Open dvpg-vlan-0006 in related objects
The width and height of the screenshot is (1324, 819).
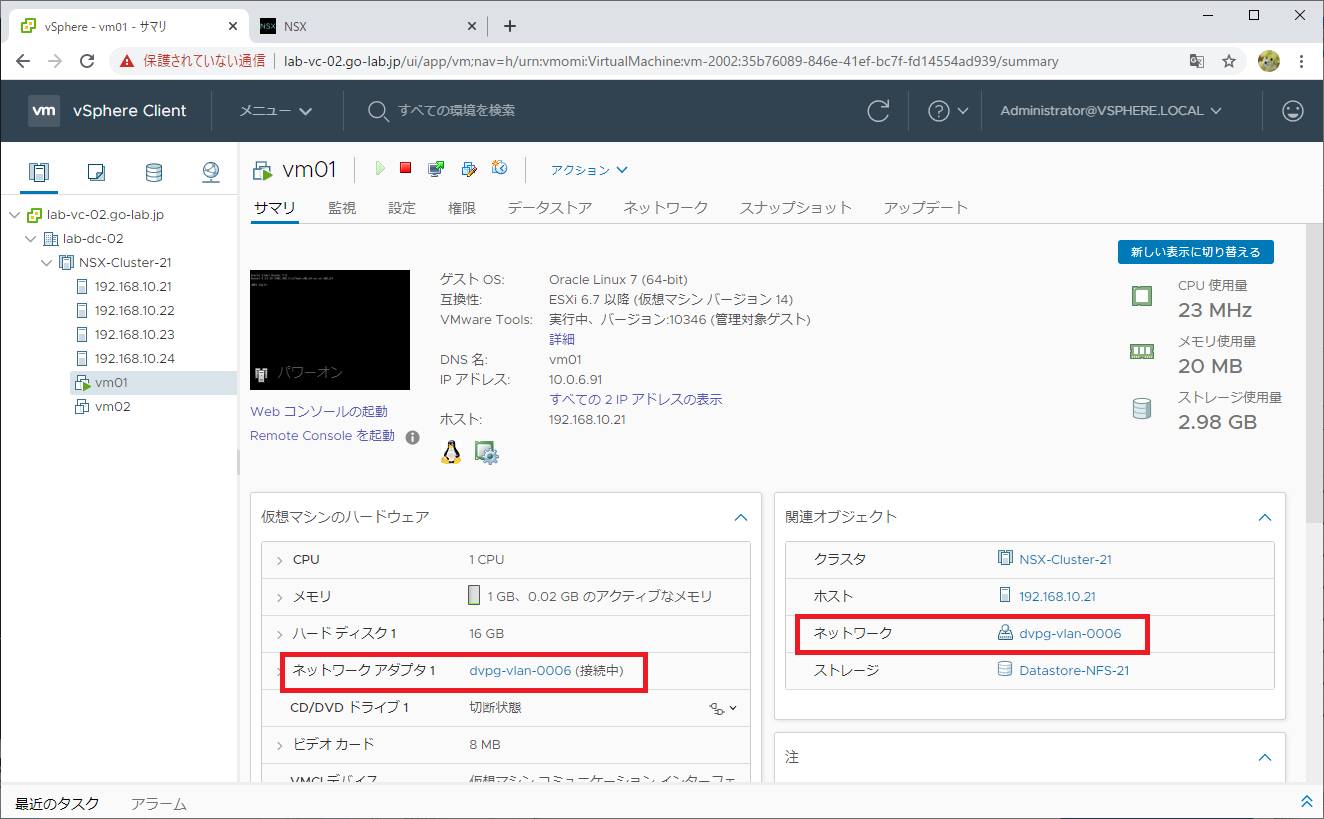click(x=1070, y=634)
